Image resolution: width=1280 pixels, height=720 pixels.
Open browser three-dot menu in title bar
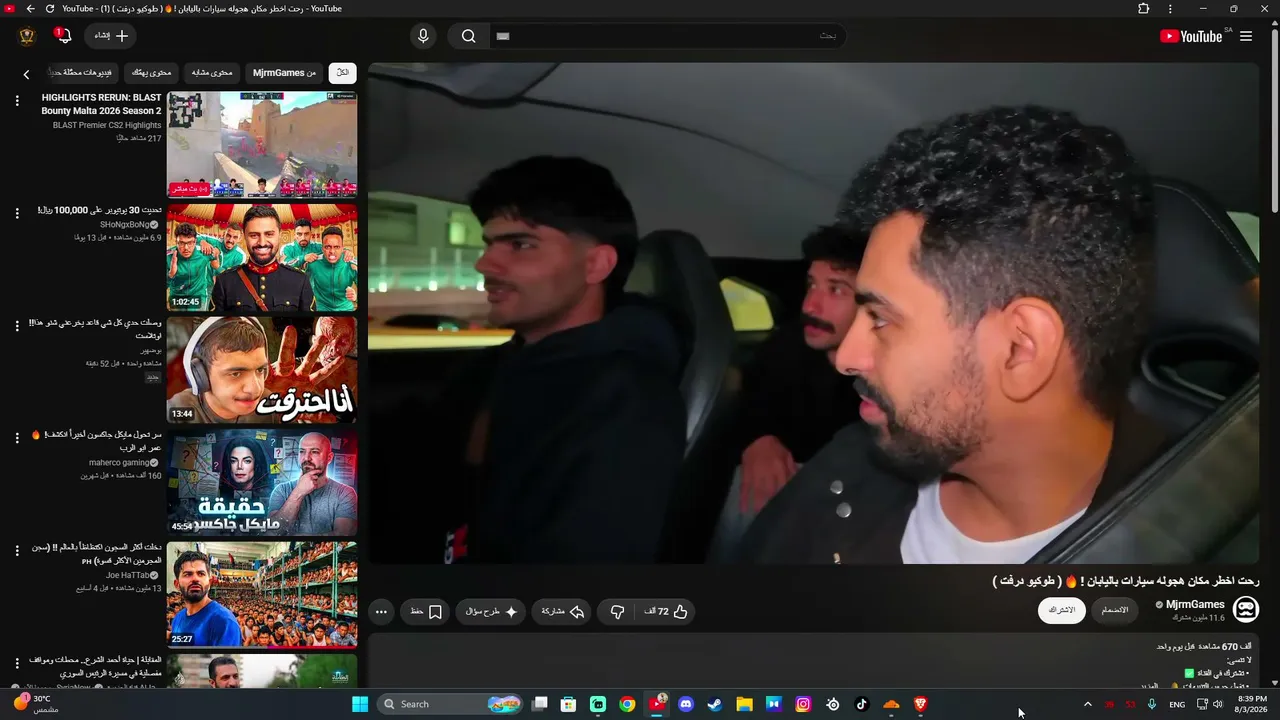click(x=1170, y=9)
